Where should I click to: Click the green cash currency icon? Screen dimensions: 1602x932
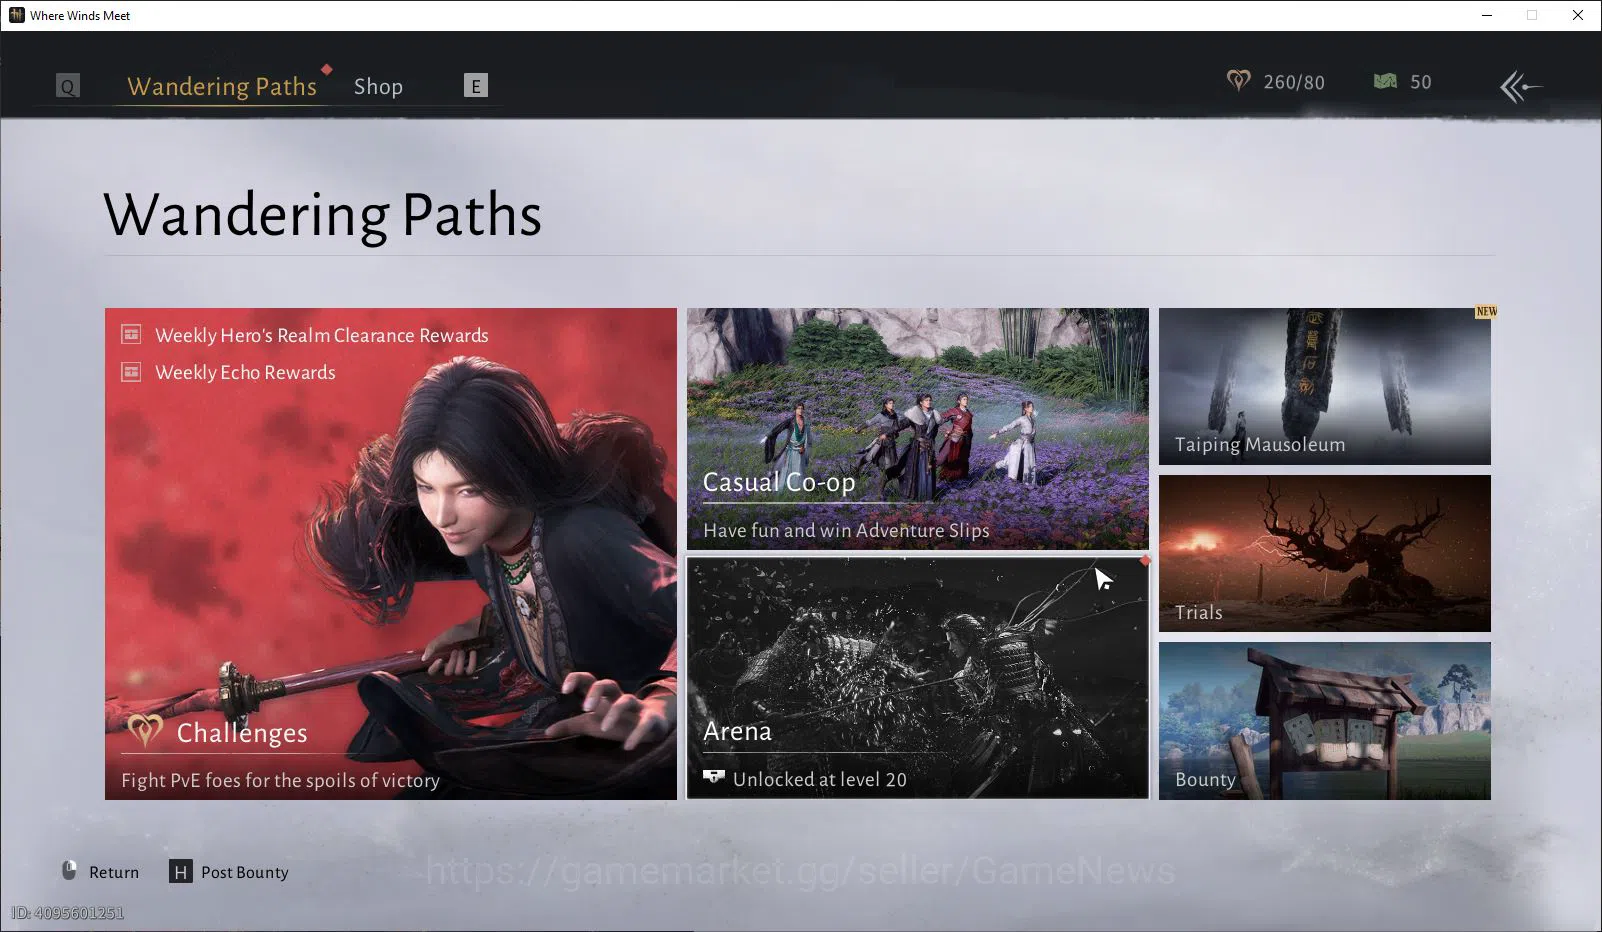pos(1385,81)
